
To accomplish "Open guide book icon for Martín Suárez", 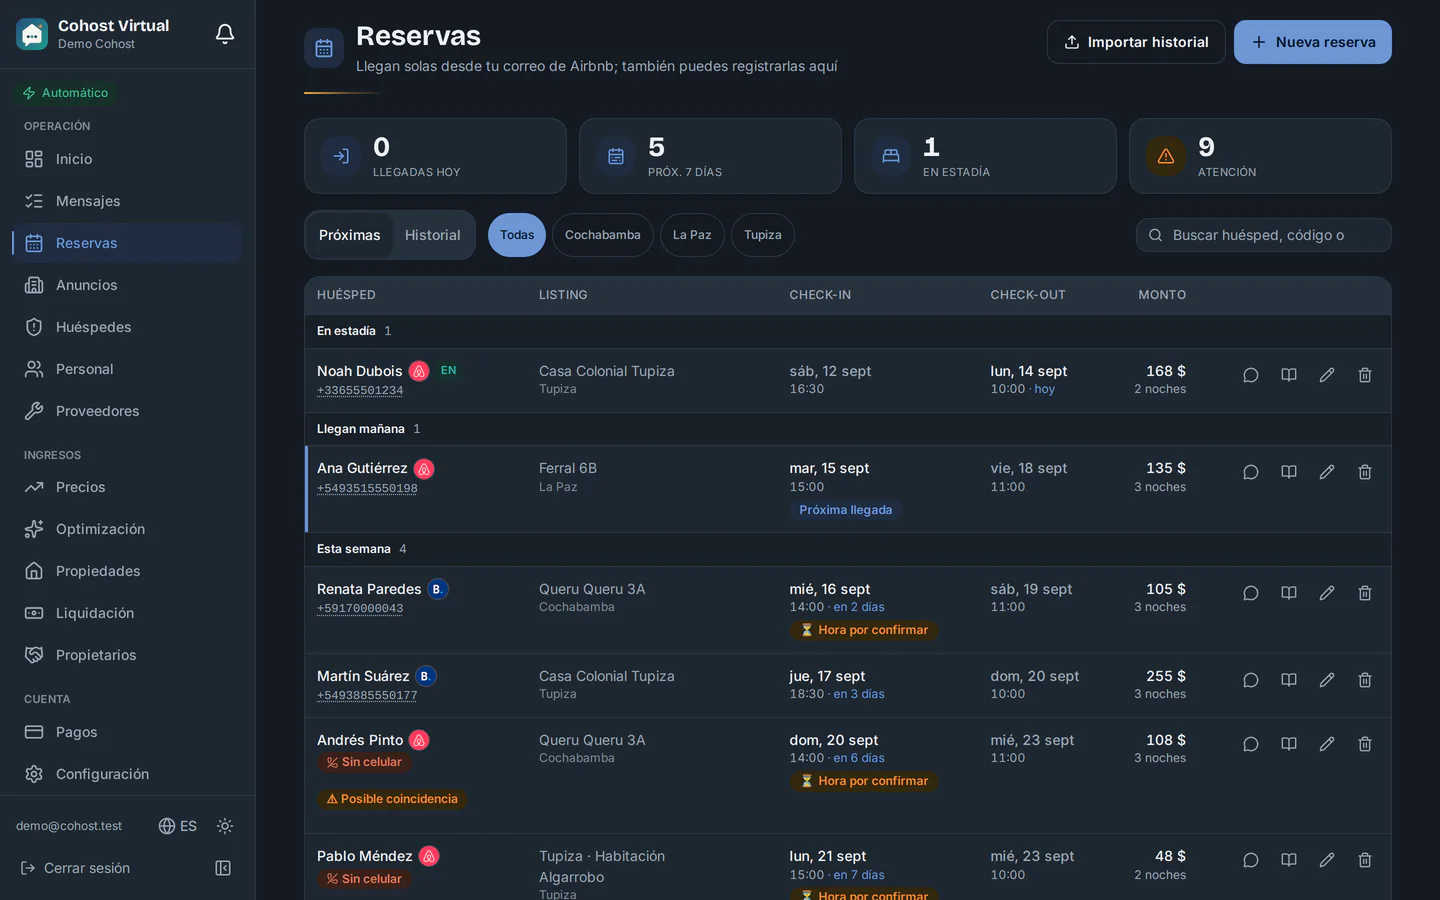I will click(x=1289, y=680).
